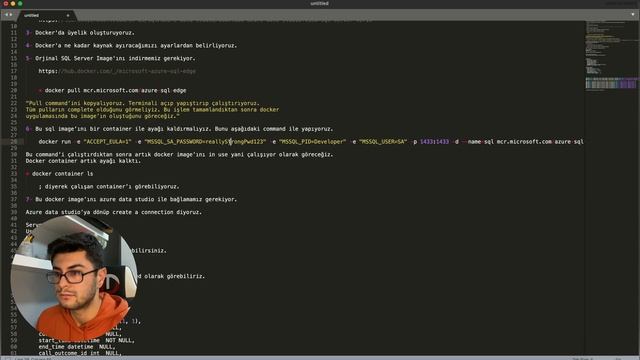Click the "--name sql" argument on line 28

(478, 142)
